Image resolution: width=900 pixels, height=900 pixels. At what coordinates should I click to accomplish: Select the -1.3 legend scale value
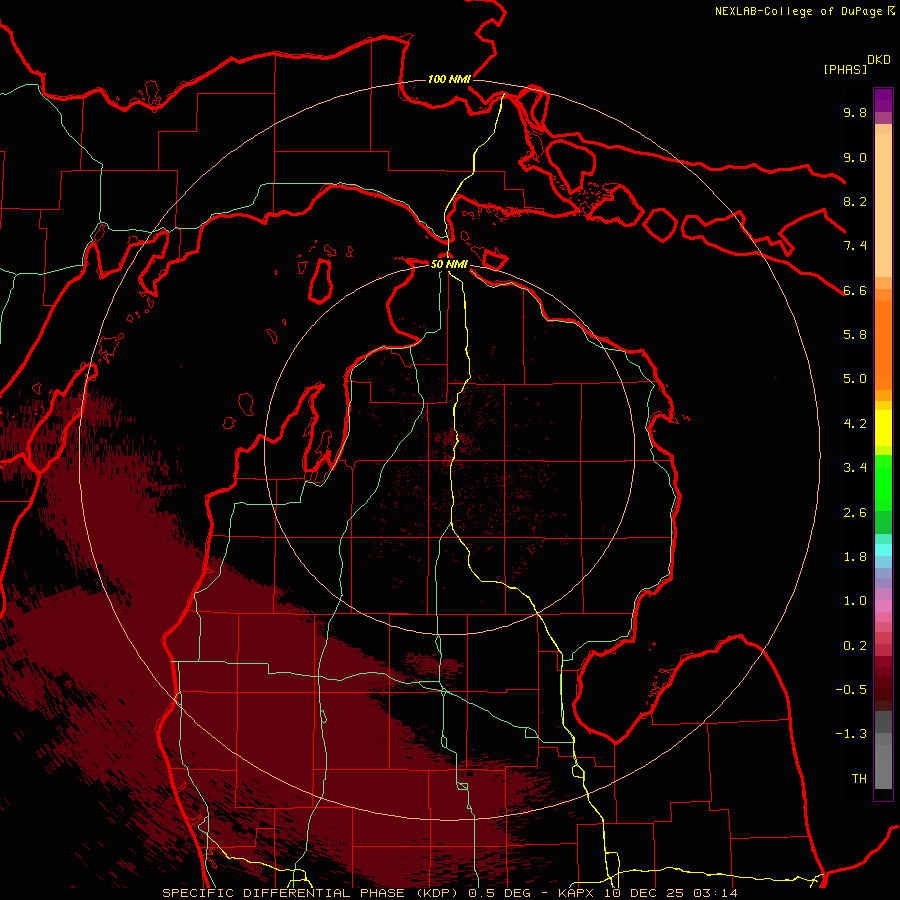[851, 734]
